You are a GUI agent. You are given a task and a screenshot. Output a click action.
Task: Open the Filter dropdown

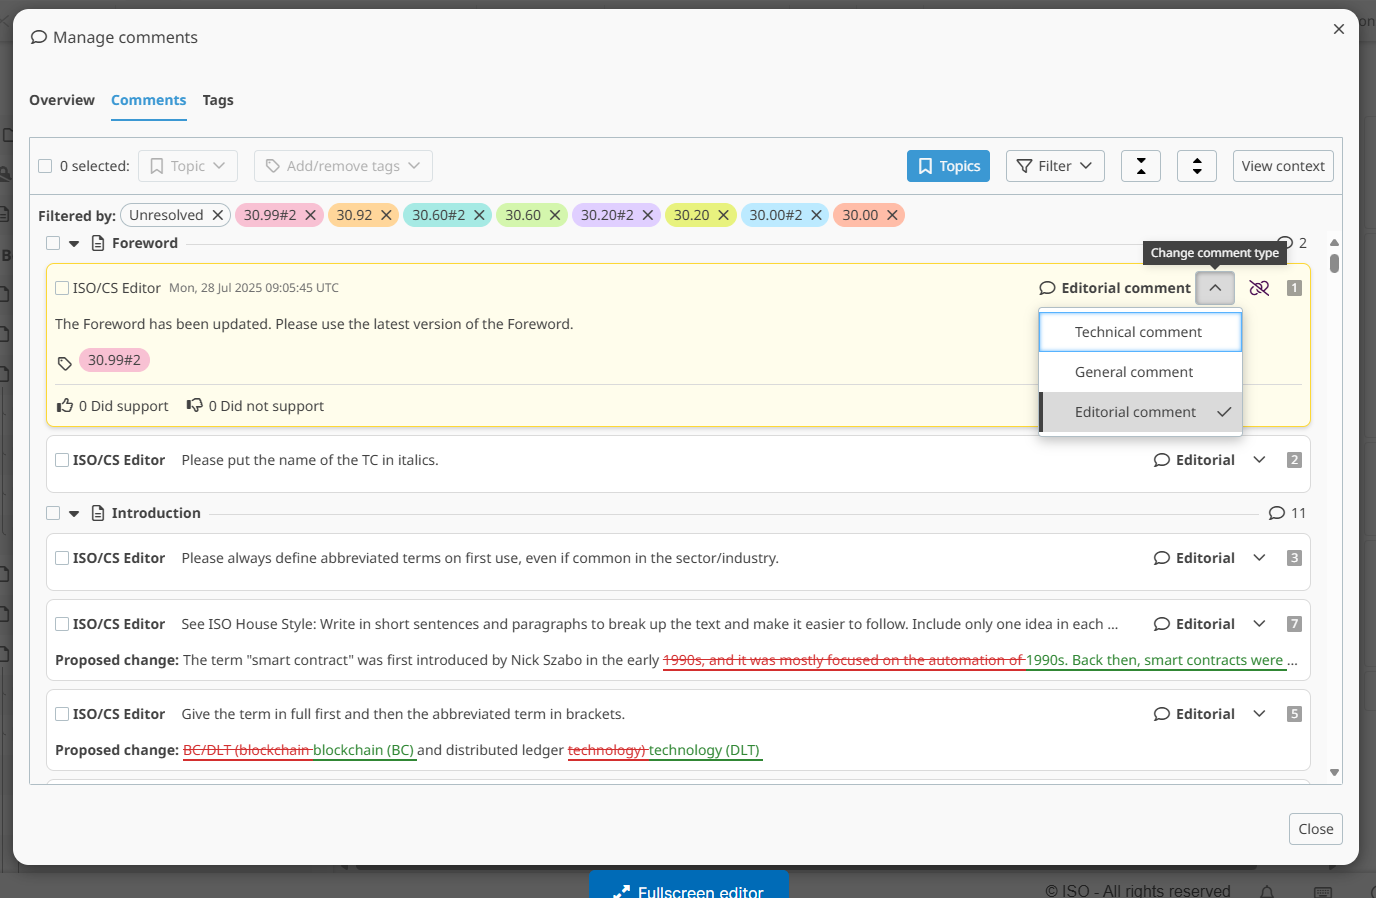point(1055,166)
